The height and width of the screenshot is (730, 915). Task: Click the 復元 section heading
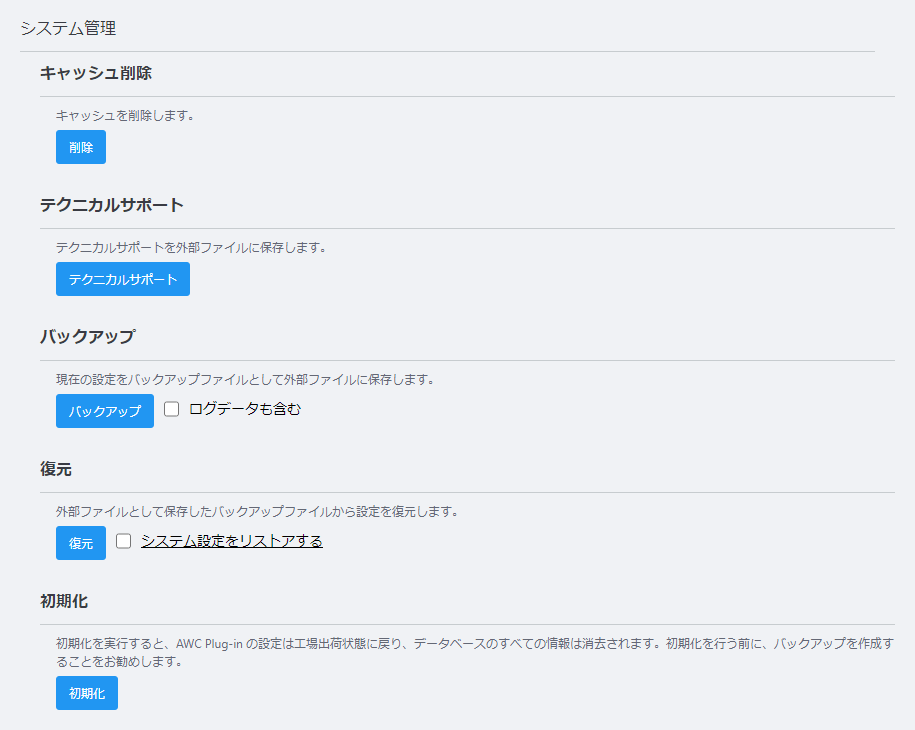(x=56, y=469)
